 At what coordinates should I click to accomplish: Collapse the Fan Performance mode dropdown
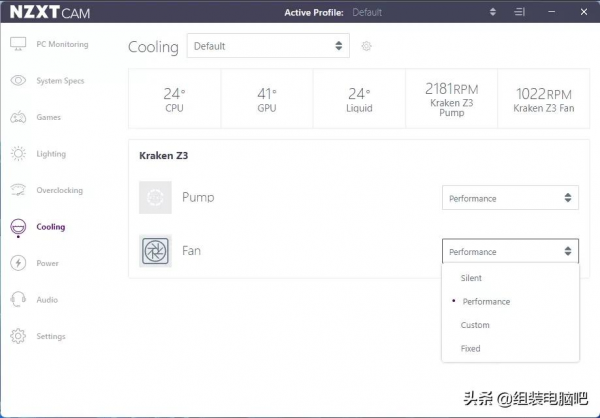(x=510, y=252)
